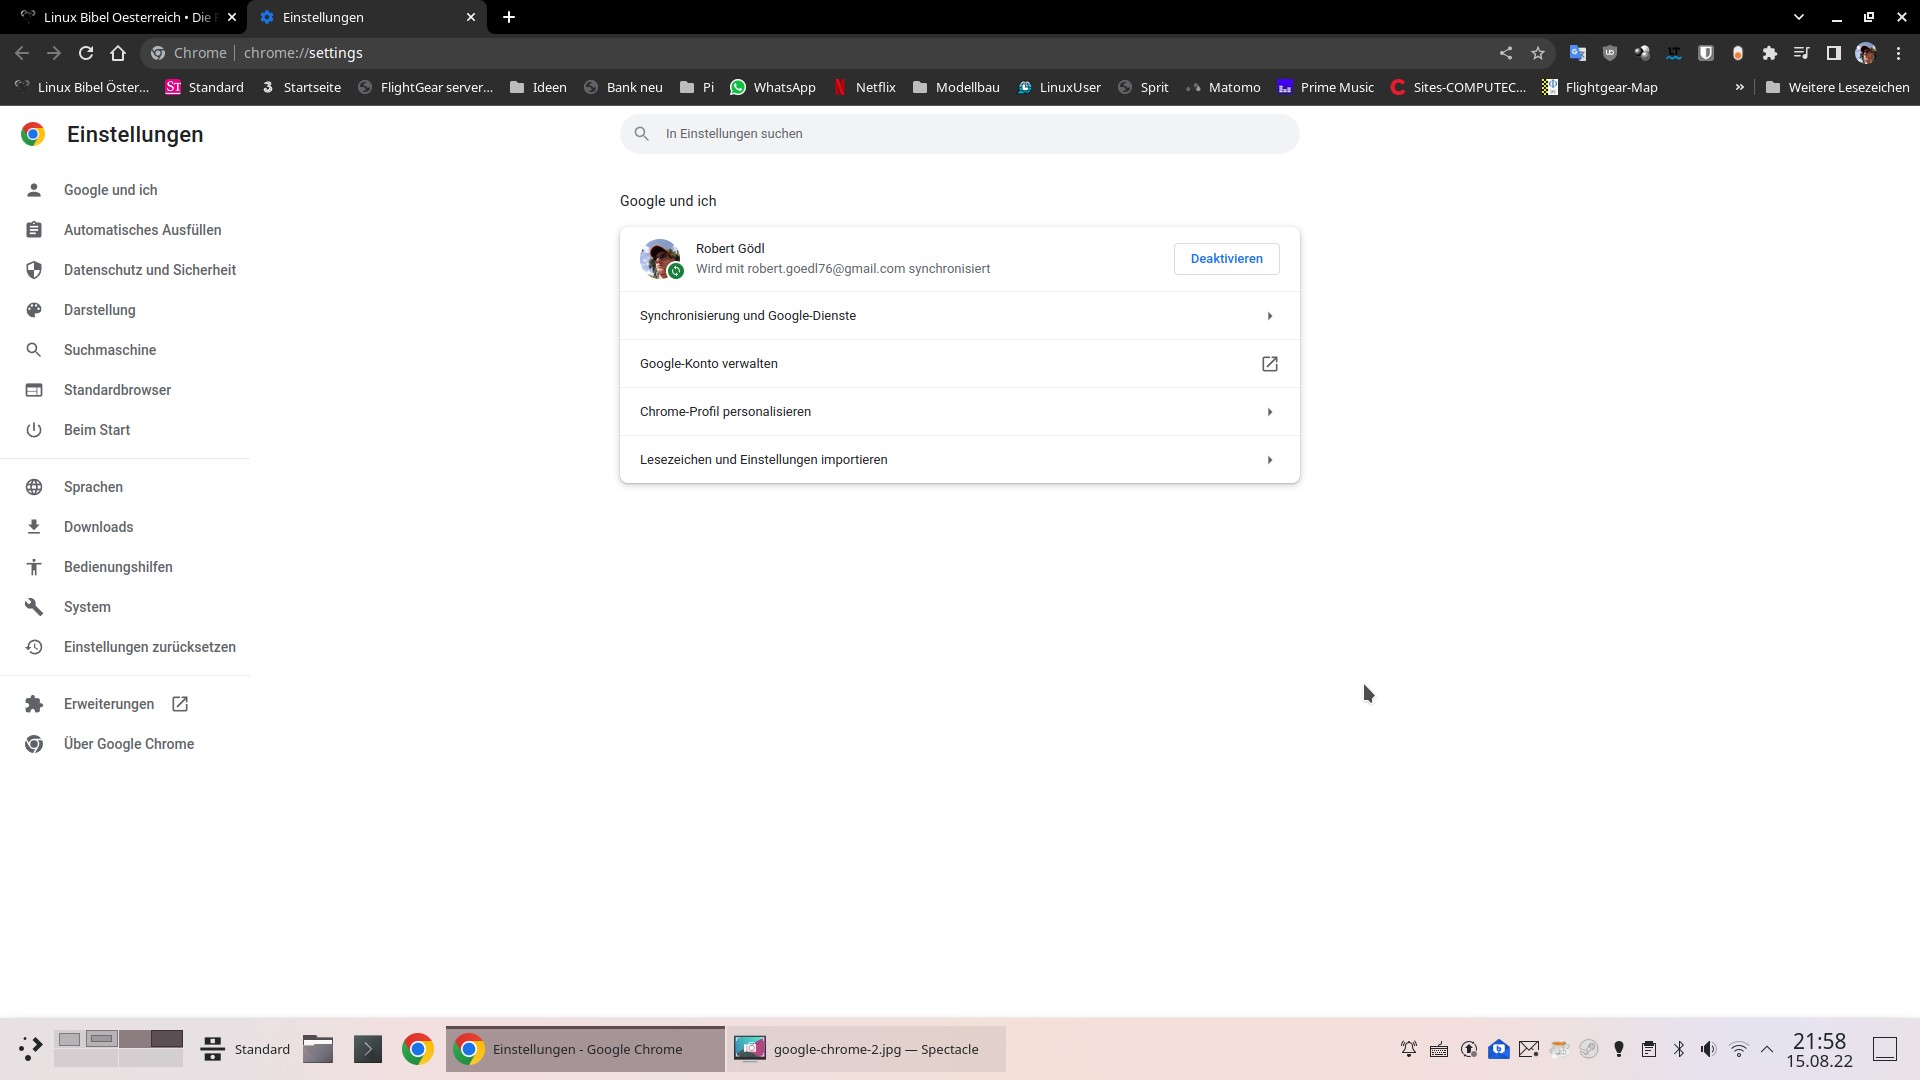Open the Chrome side panel icon
The width and height of the screenshot is (1920, 1080).
(1833, 52)
